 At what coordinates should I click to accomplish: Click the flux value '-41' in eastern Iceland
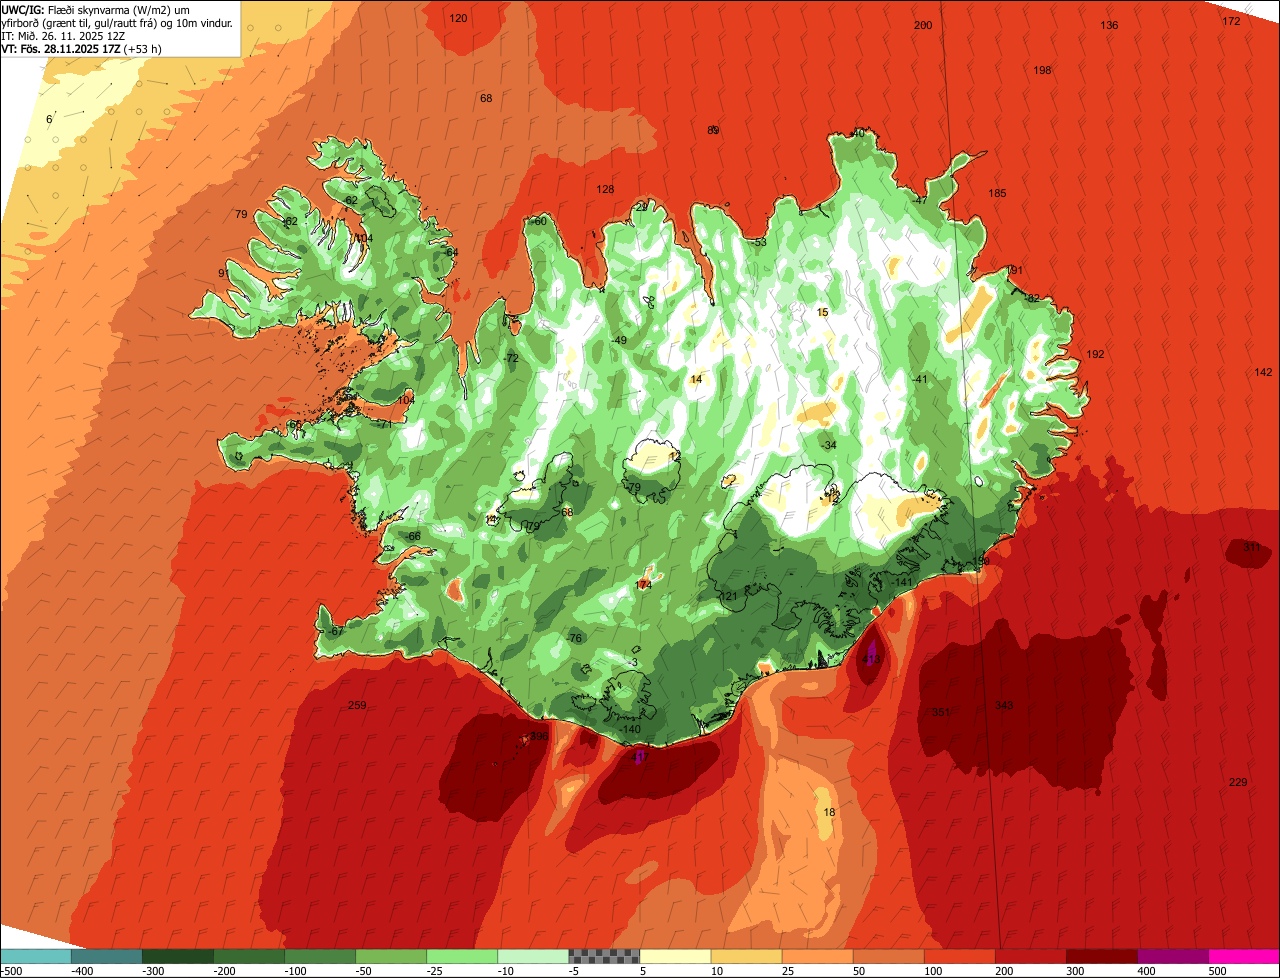point(920,379)
